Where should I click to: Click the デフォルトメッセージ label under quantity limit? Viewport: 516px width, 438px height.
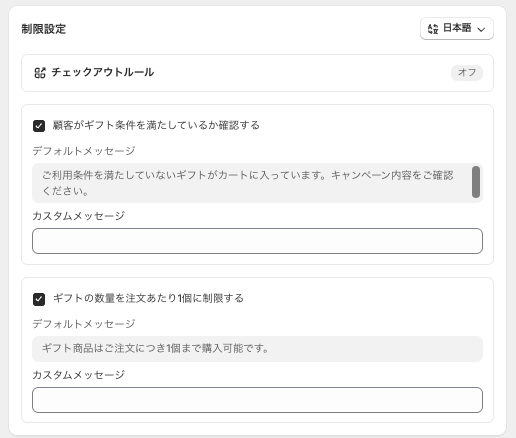[84, 324]
